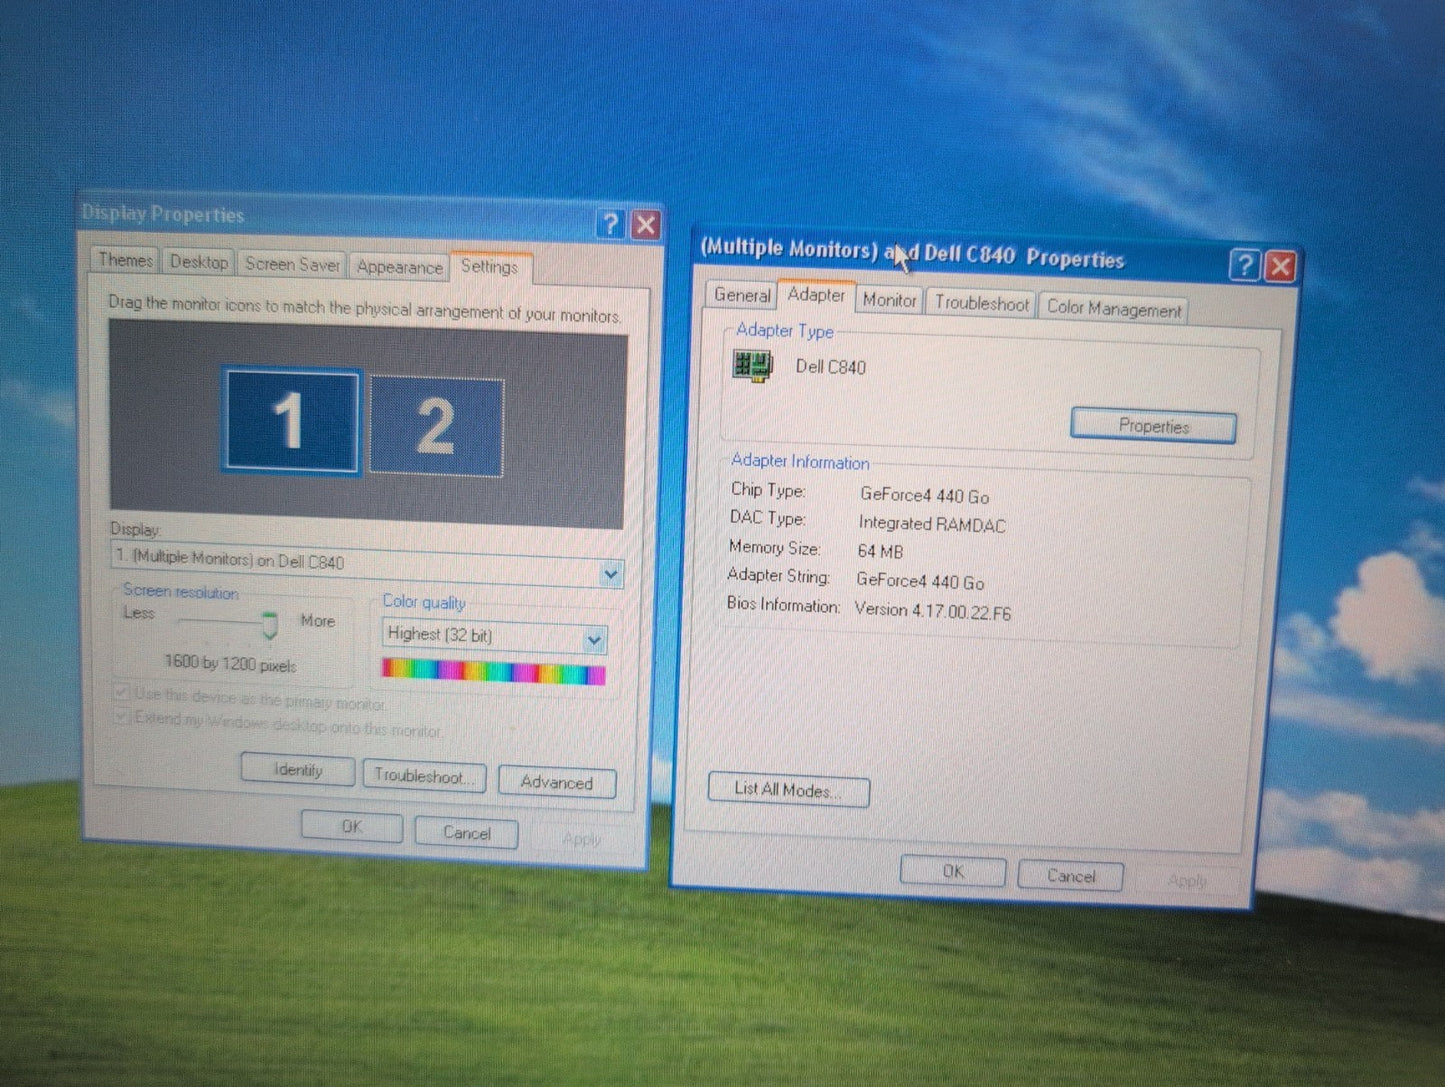Select the Appearance tab
This screenshot has width=1445, height=1087.
click(x=399, y=267)
